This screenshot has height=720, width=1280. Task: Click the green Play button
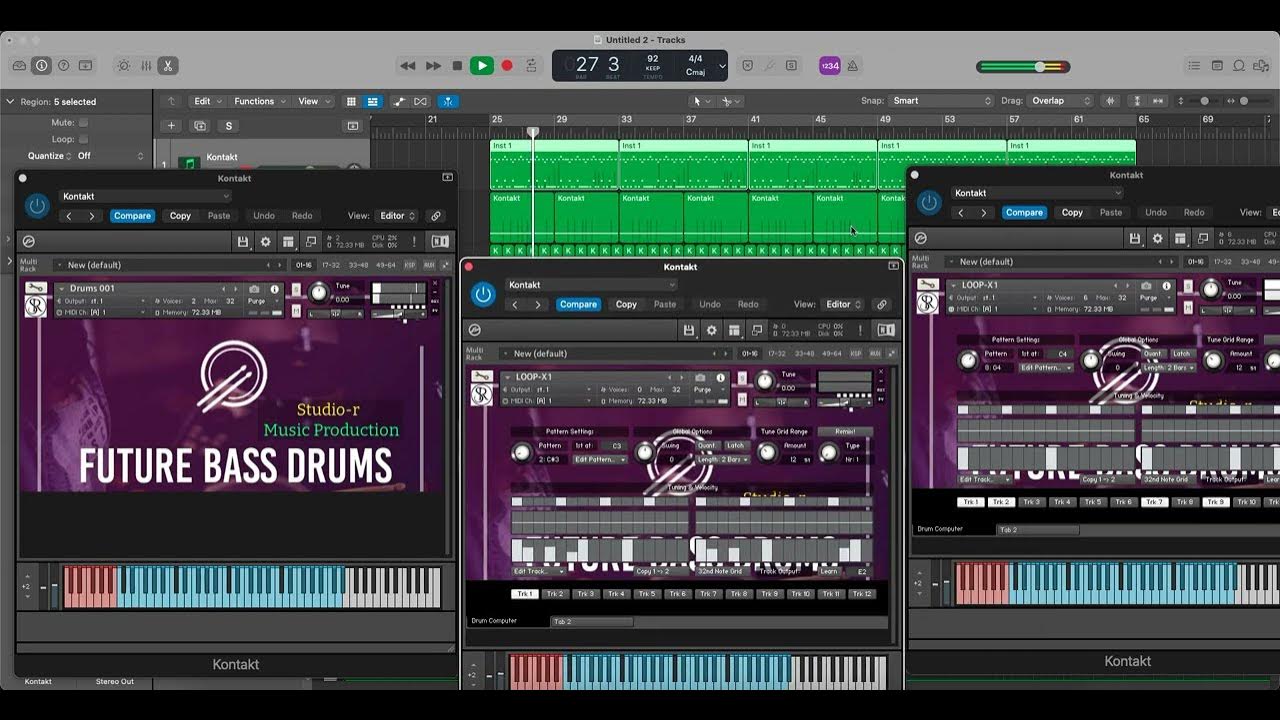(x=482, y=66)
